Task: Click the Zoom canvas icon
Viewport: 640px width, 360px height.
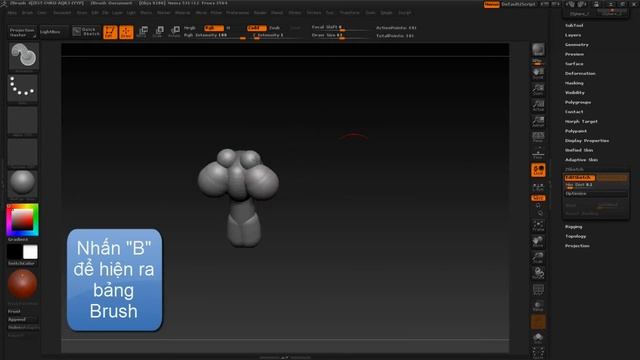Action: click(x=538, y=89)
